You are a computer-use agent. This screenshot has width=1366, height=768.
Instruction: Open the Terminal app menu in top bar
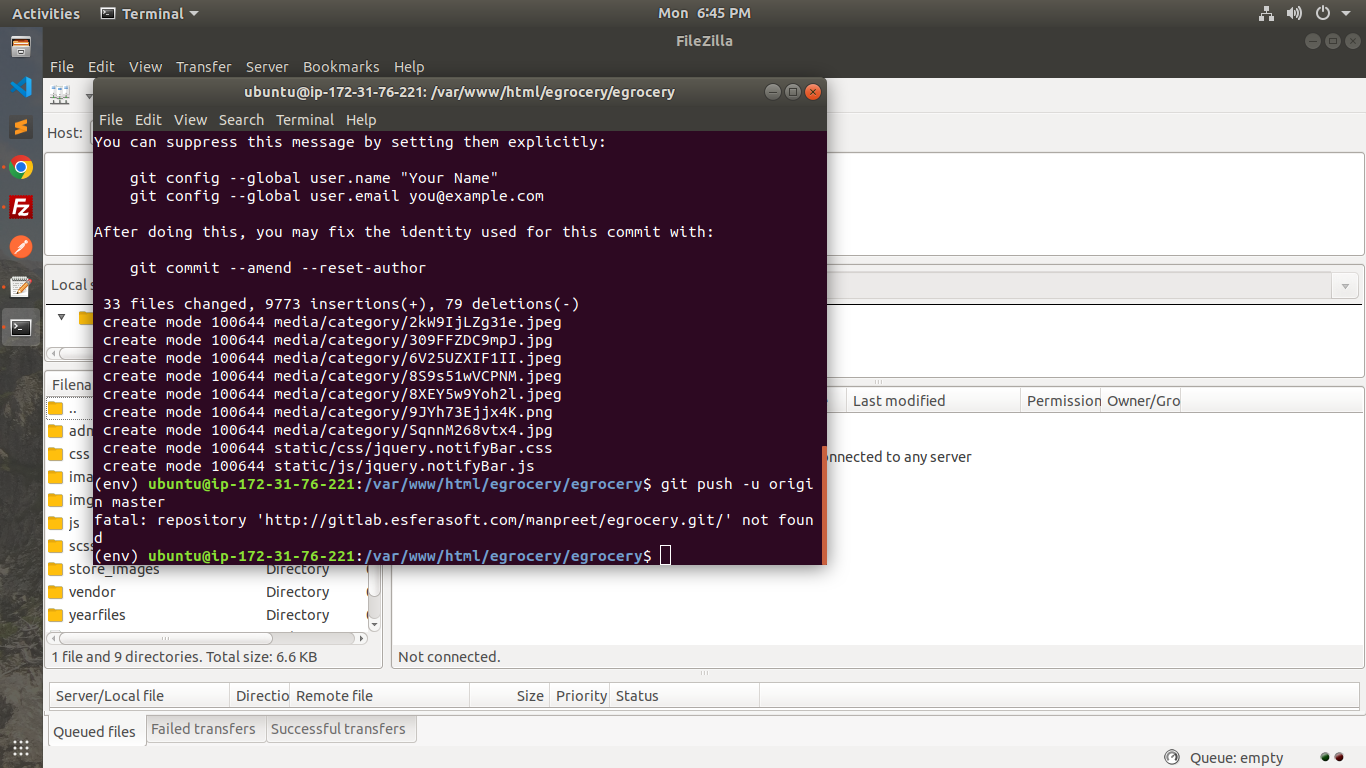pyautogui.click(x=149, y=13)
